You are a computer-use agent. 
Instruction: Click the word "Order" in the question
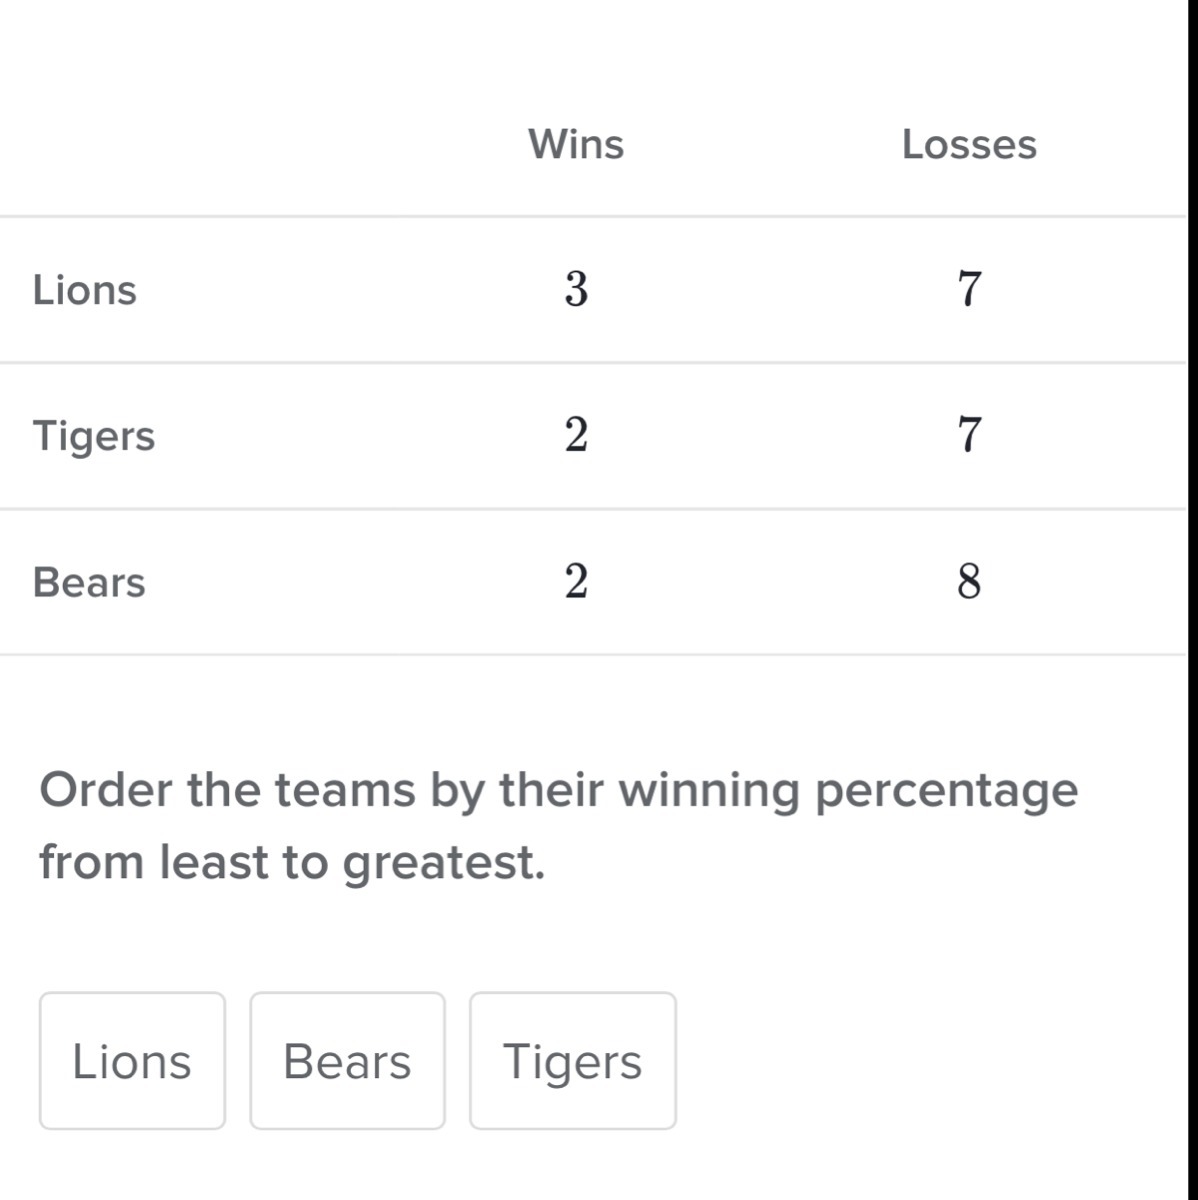click(x=105, y=790)
